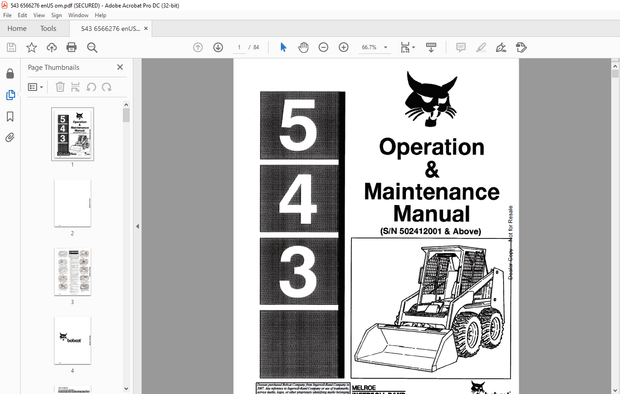This screenshot has width=620, height=394.
Task: Click the Save file icon
Action: [11, 47]
